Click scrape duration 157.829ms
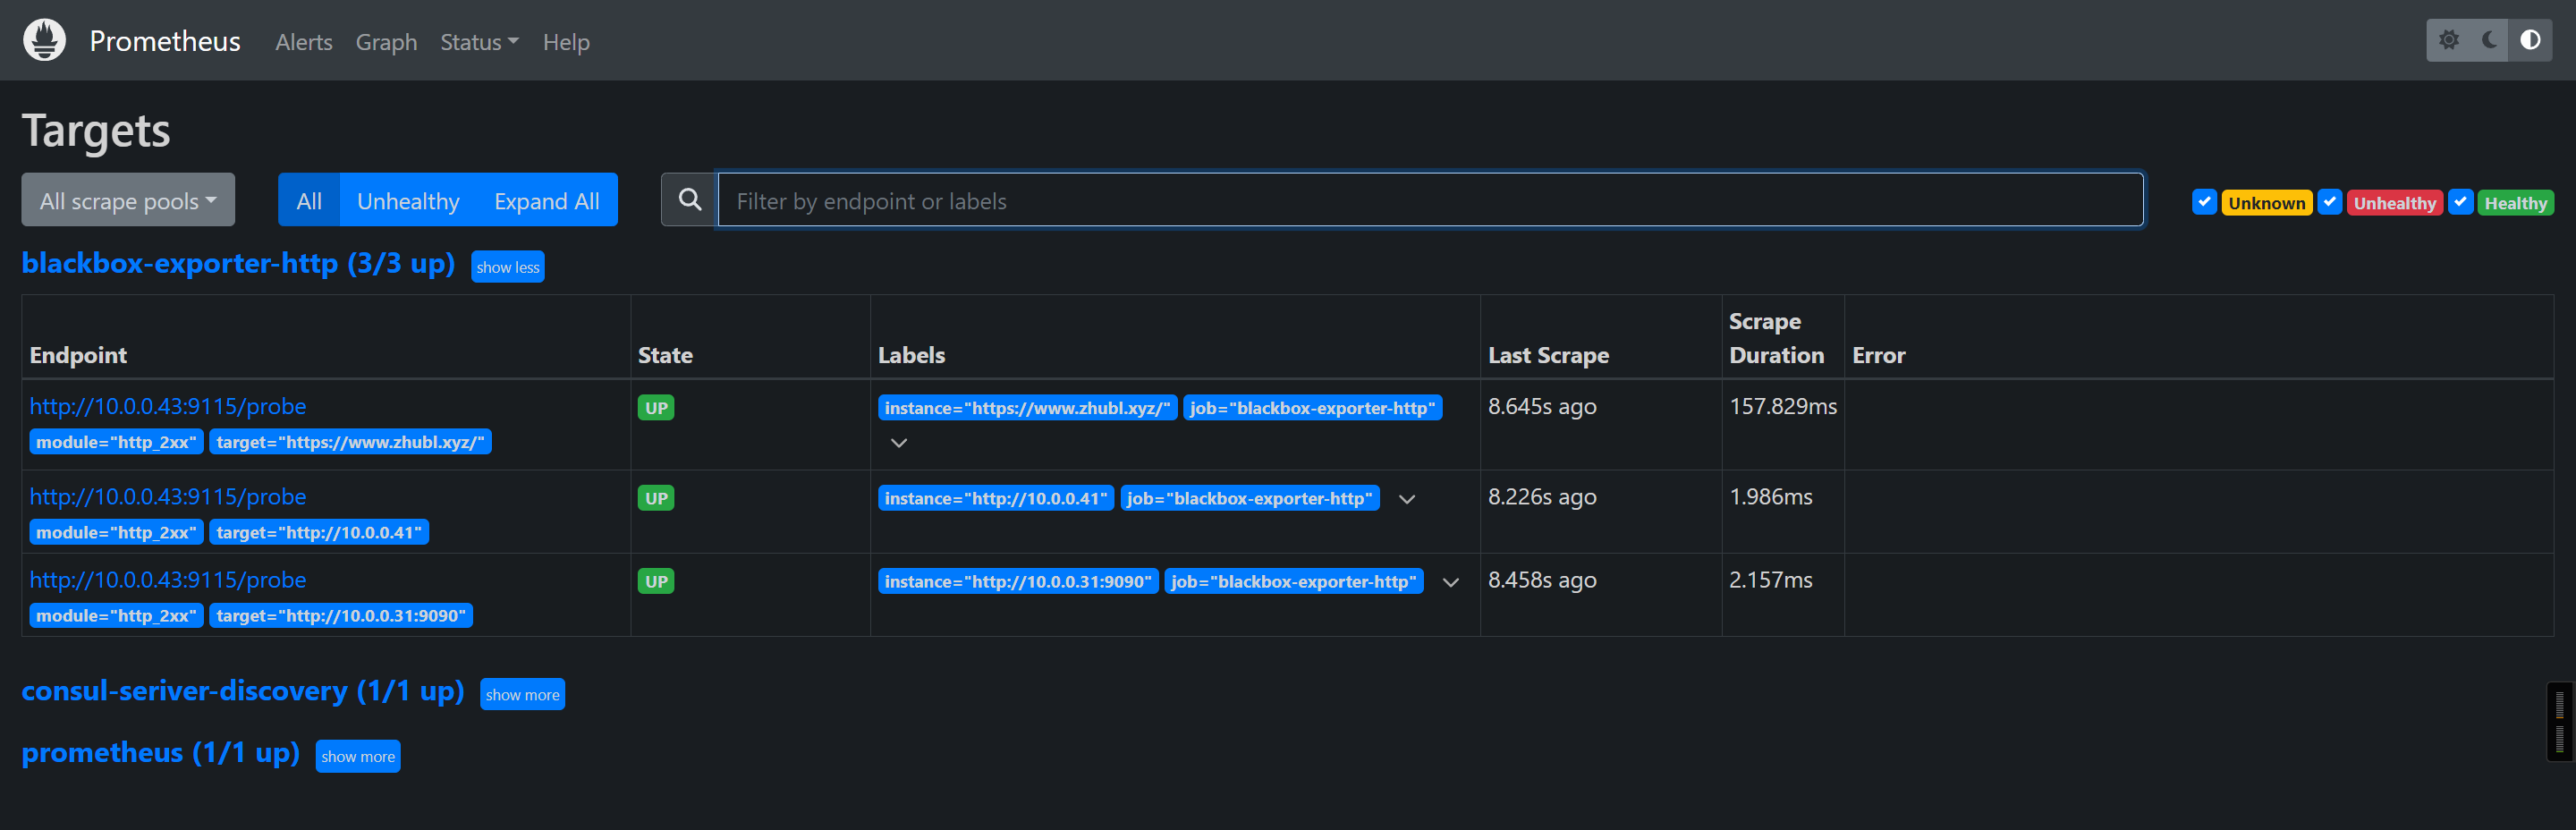The image size is (2576, 830). tap(1783, 406)
